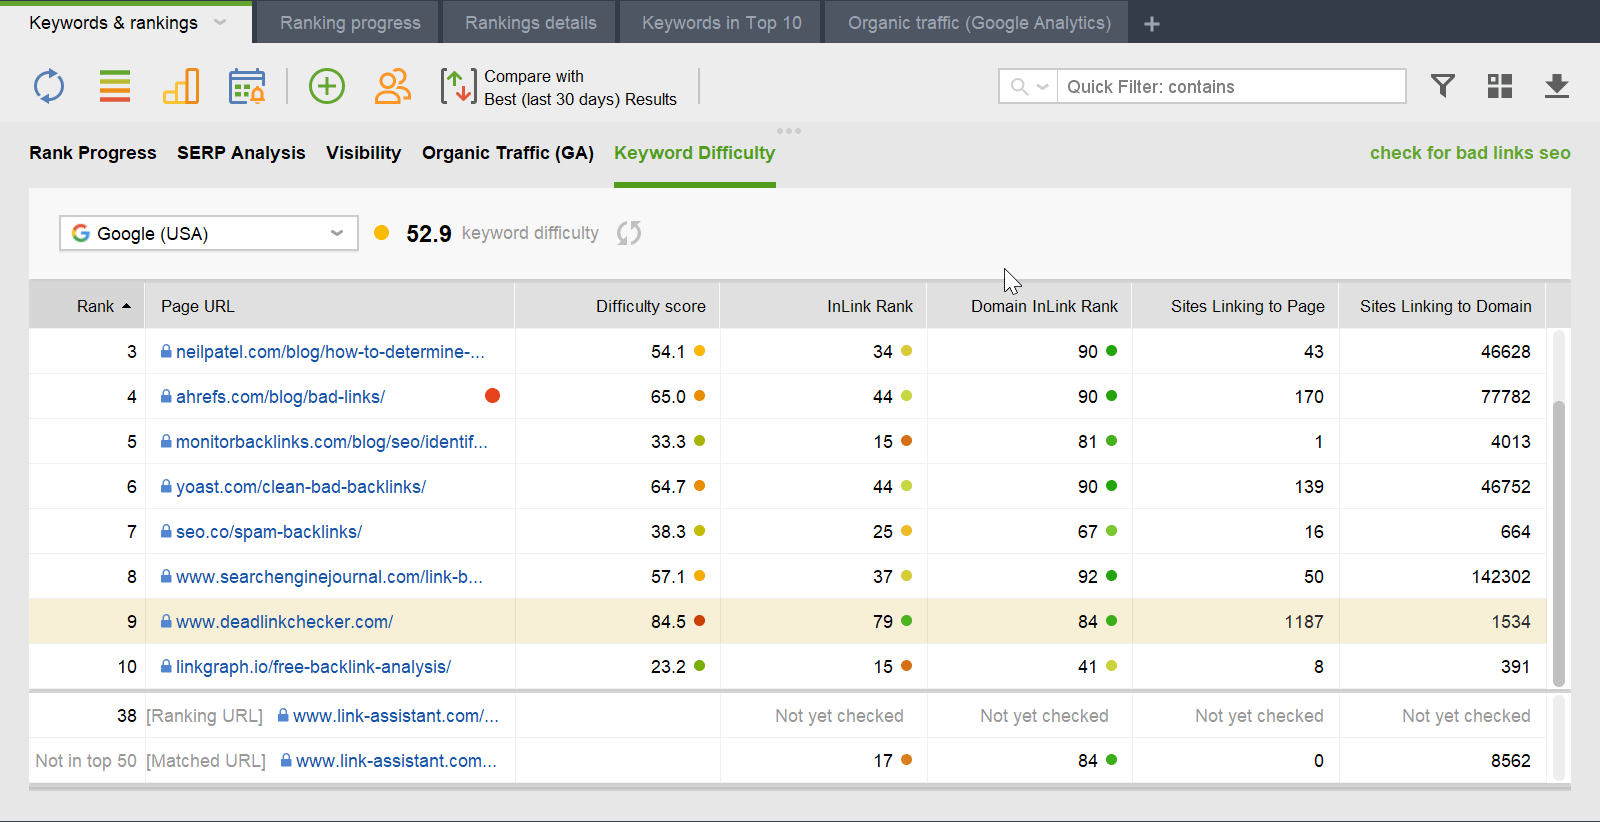1600x822 pixels.
Task: Click the 8562 sites linking to domain value
Action: click(x=1510, y=760)
